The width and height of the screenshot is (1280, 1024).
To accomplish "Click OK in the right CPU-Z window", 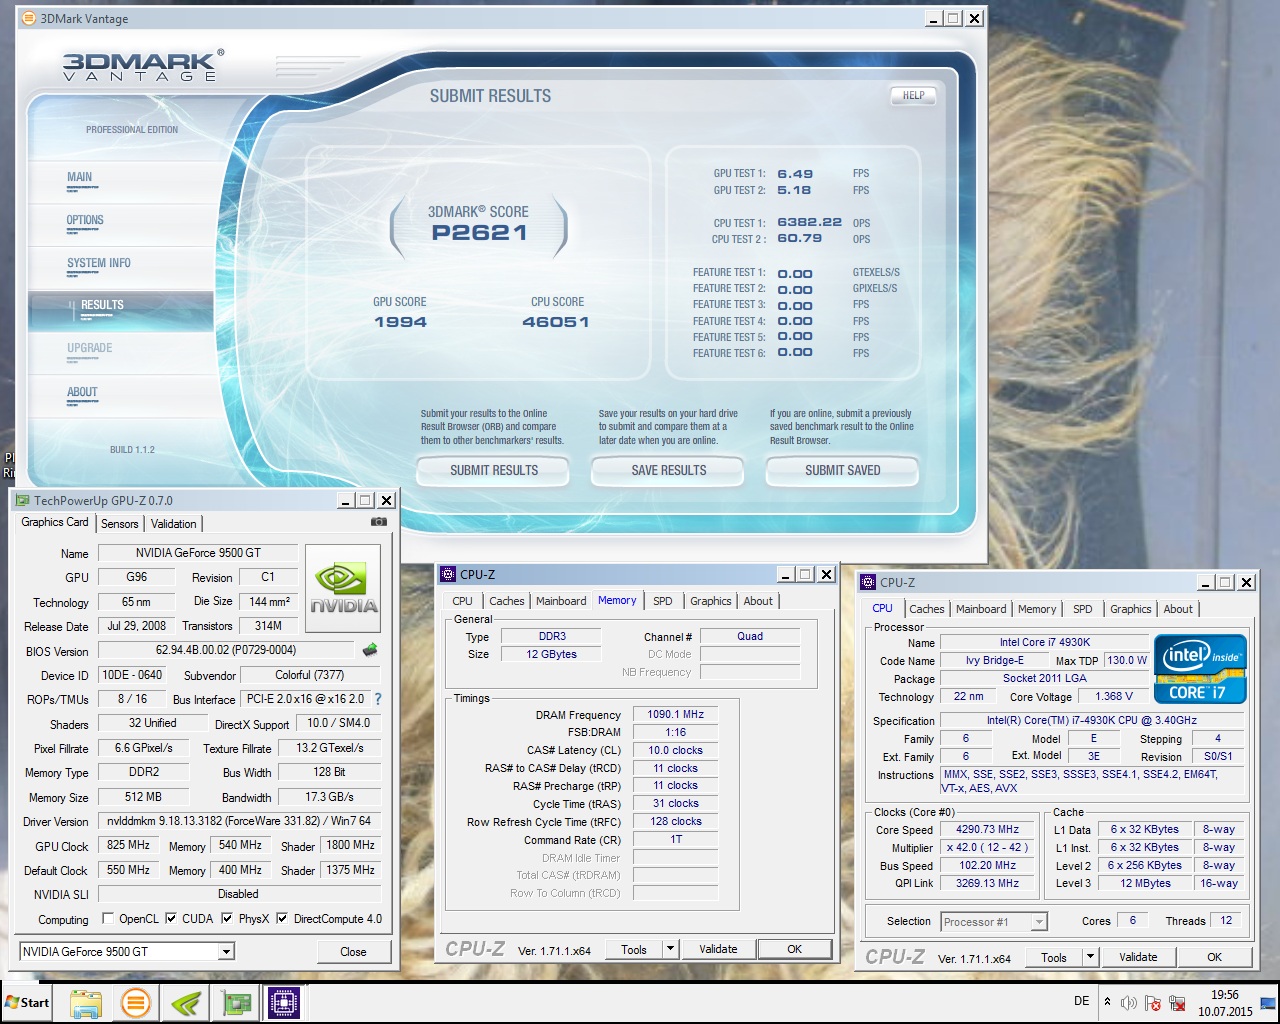I will (1214, 957).
